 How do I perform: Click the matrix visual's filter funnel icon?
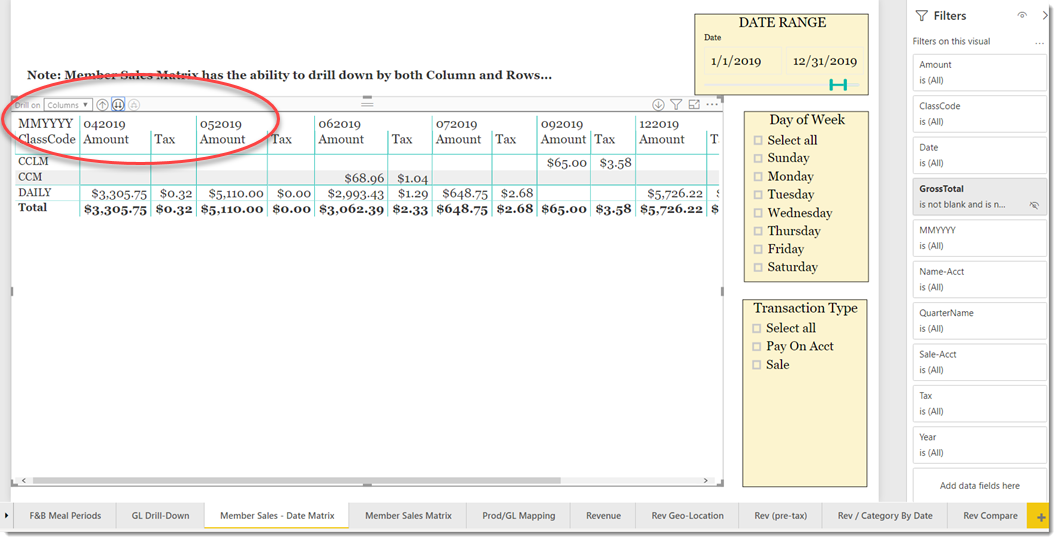coord(675,105)
